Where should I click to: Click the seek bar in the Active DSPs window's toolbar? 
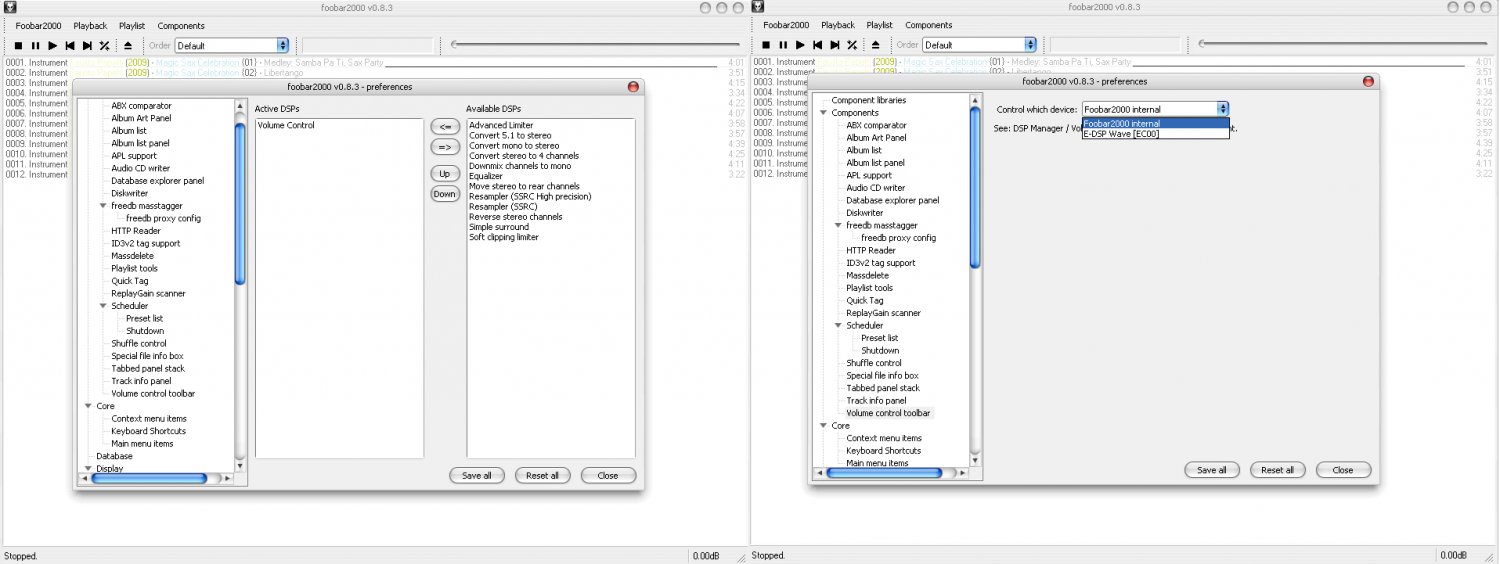[x=597, y=44]
